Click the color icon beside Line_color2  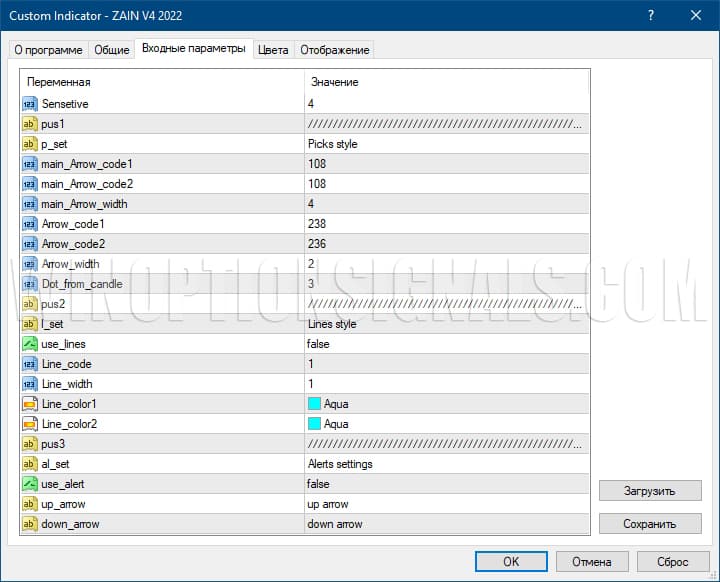click(29, 424)
